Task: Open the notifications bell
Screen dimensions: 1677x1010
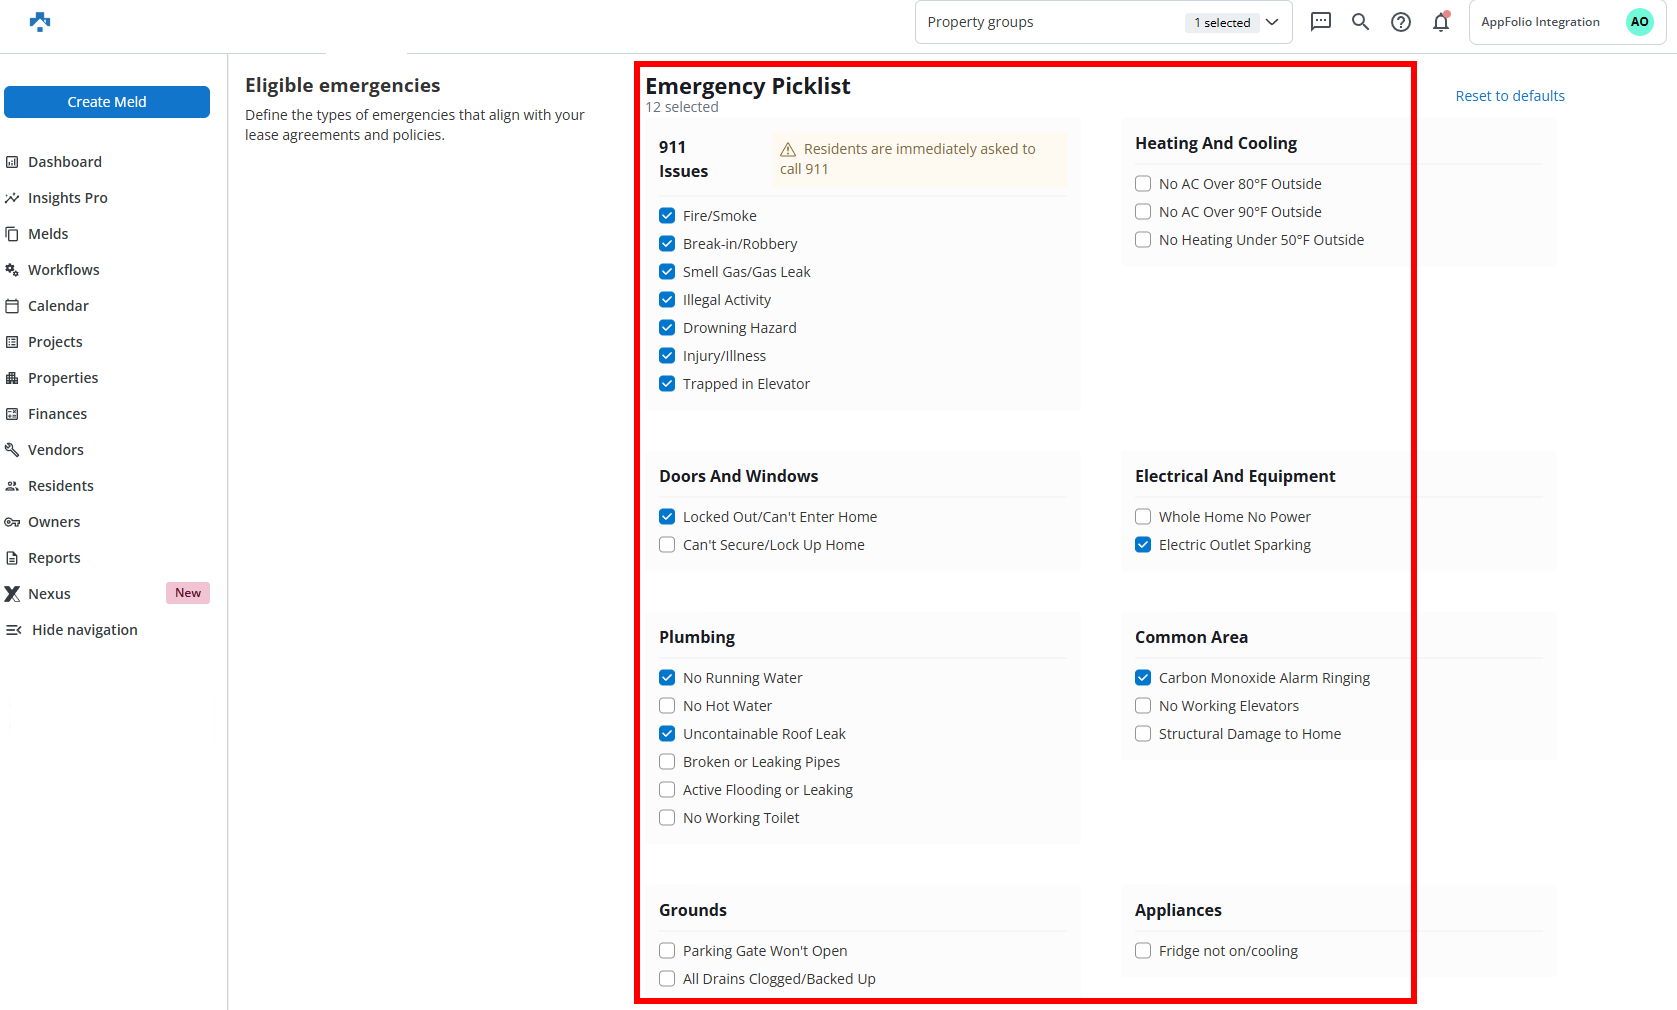Action: click(x=1440, y=22)
